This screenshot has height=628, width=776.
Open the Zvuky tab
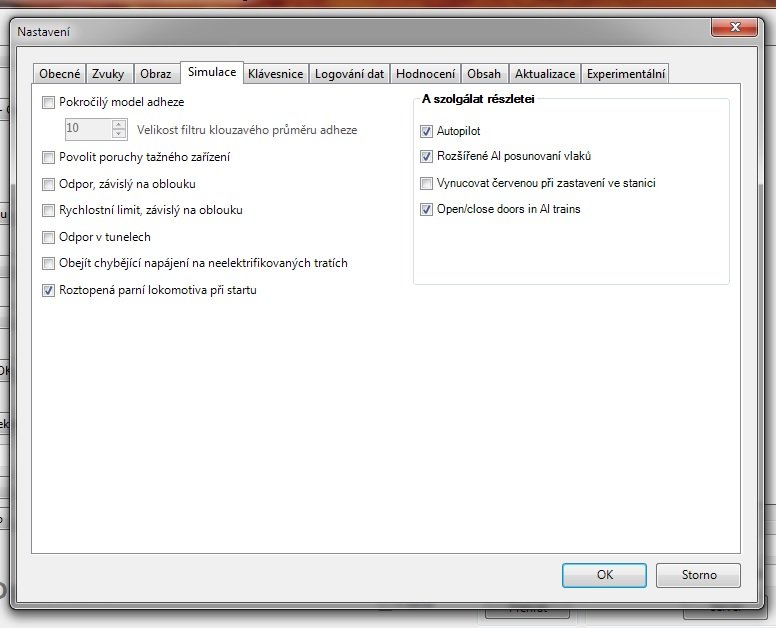click(x=108, y=74)
